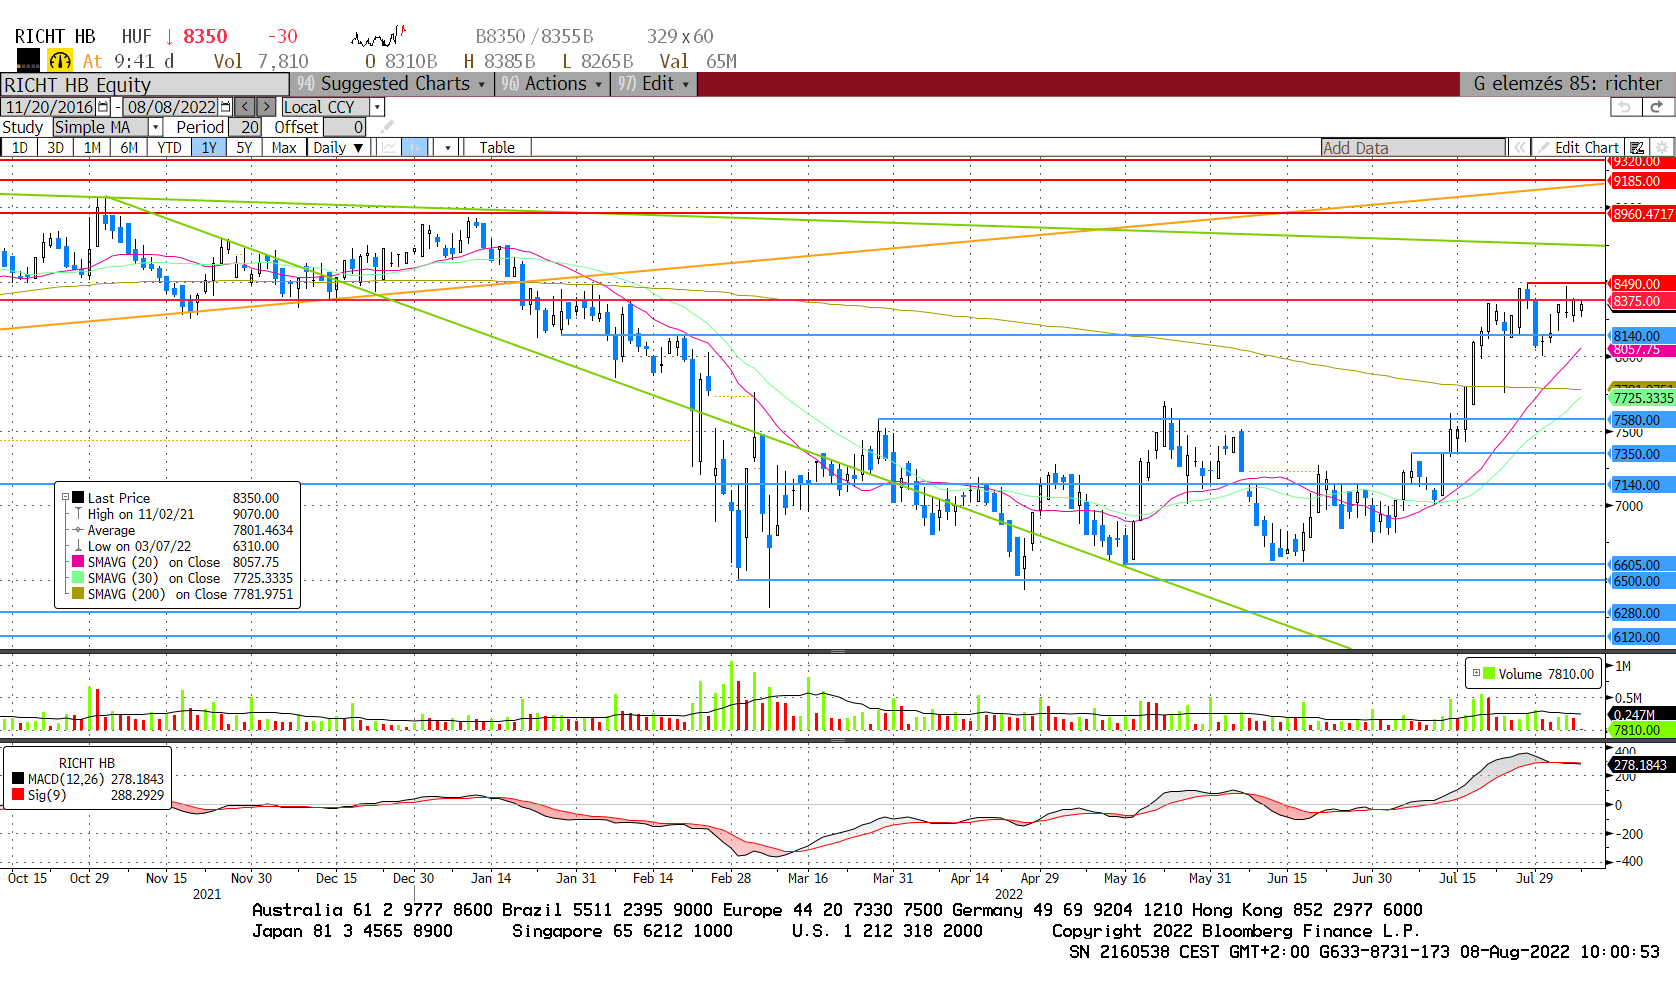Expand the Simple MA study dropdown

click(x=155, y=127)
